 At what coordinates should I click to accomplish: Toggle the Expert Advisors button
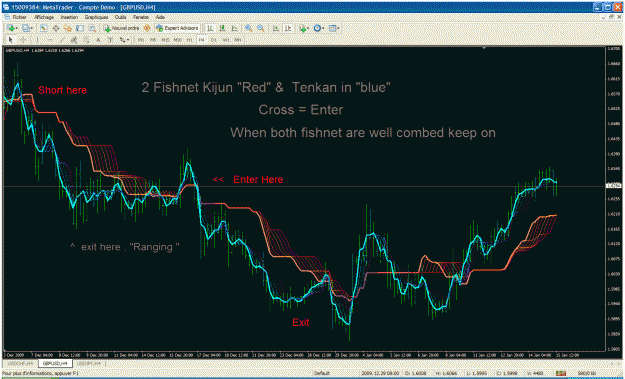[x=177, y=28]
